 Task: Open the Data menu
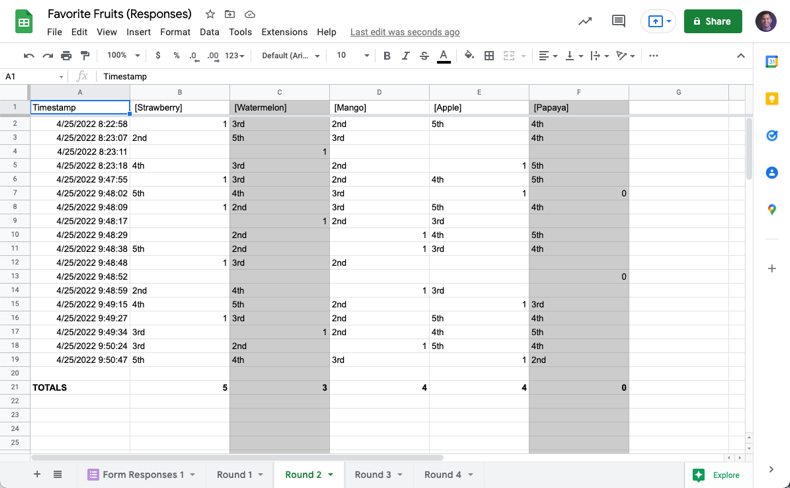tap(209, 32)
